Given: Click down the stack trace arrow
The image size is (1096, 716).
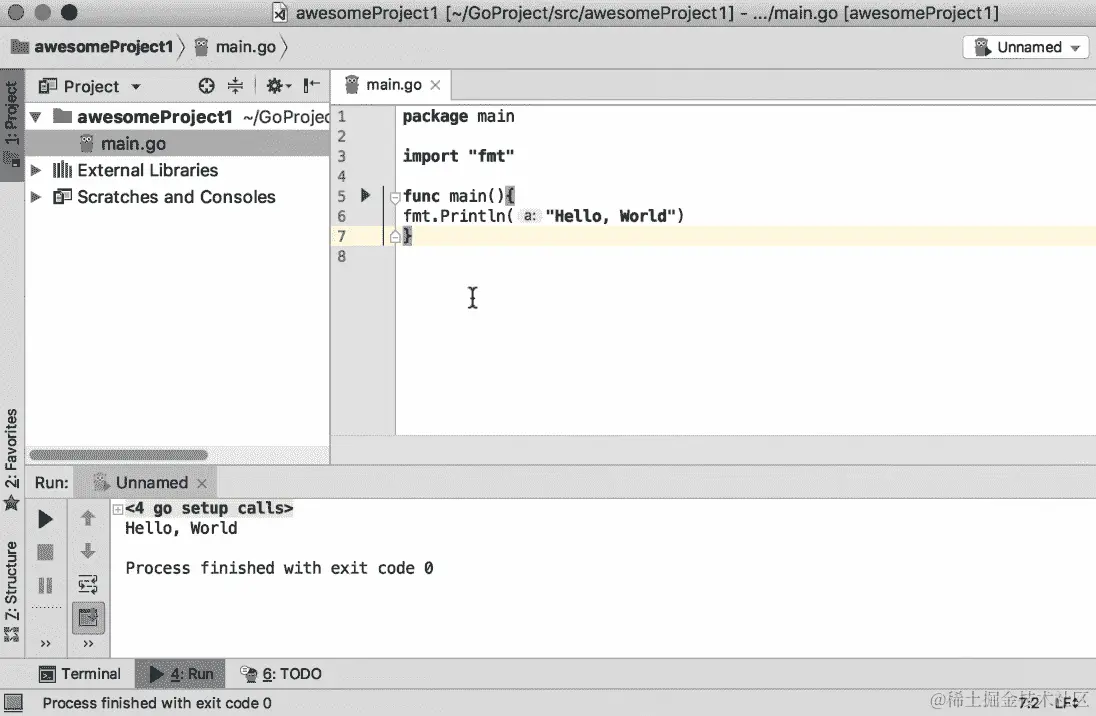Looking at the screenshot, I should [x=88, y=551].
